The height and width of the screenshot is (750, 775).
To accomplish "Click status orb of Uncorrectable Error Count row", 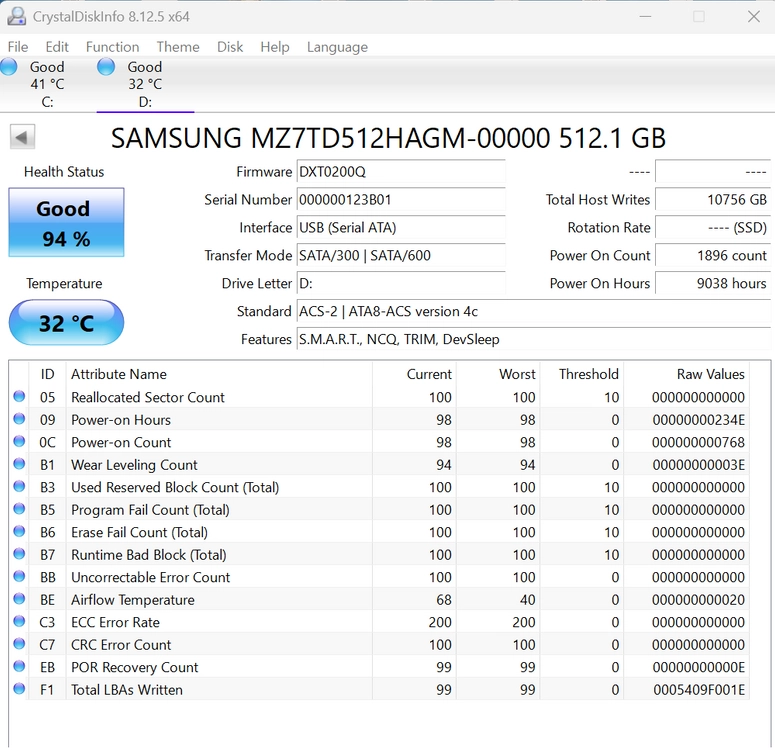I will click(x=19, y=576).
